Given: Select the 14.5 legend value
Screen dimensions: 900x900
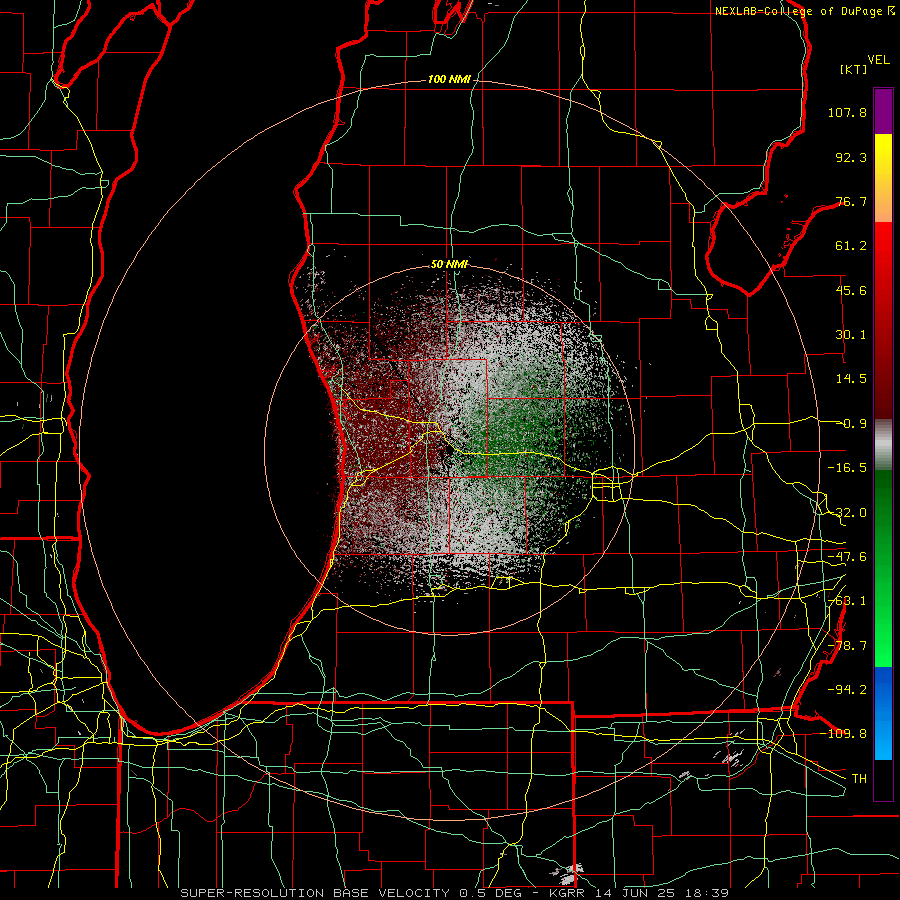Looking at the screenshot, I should (x=851, y=379).
